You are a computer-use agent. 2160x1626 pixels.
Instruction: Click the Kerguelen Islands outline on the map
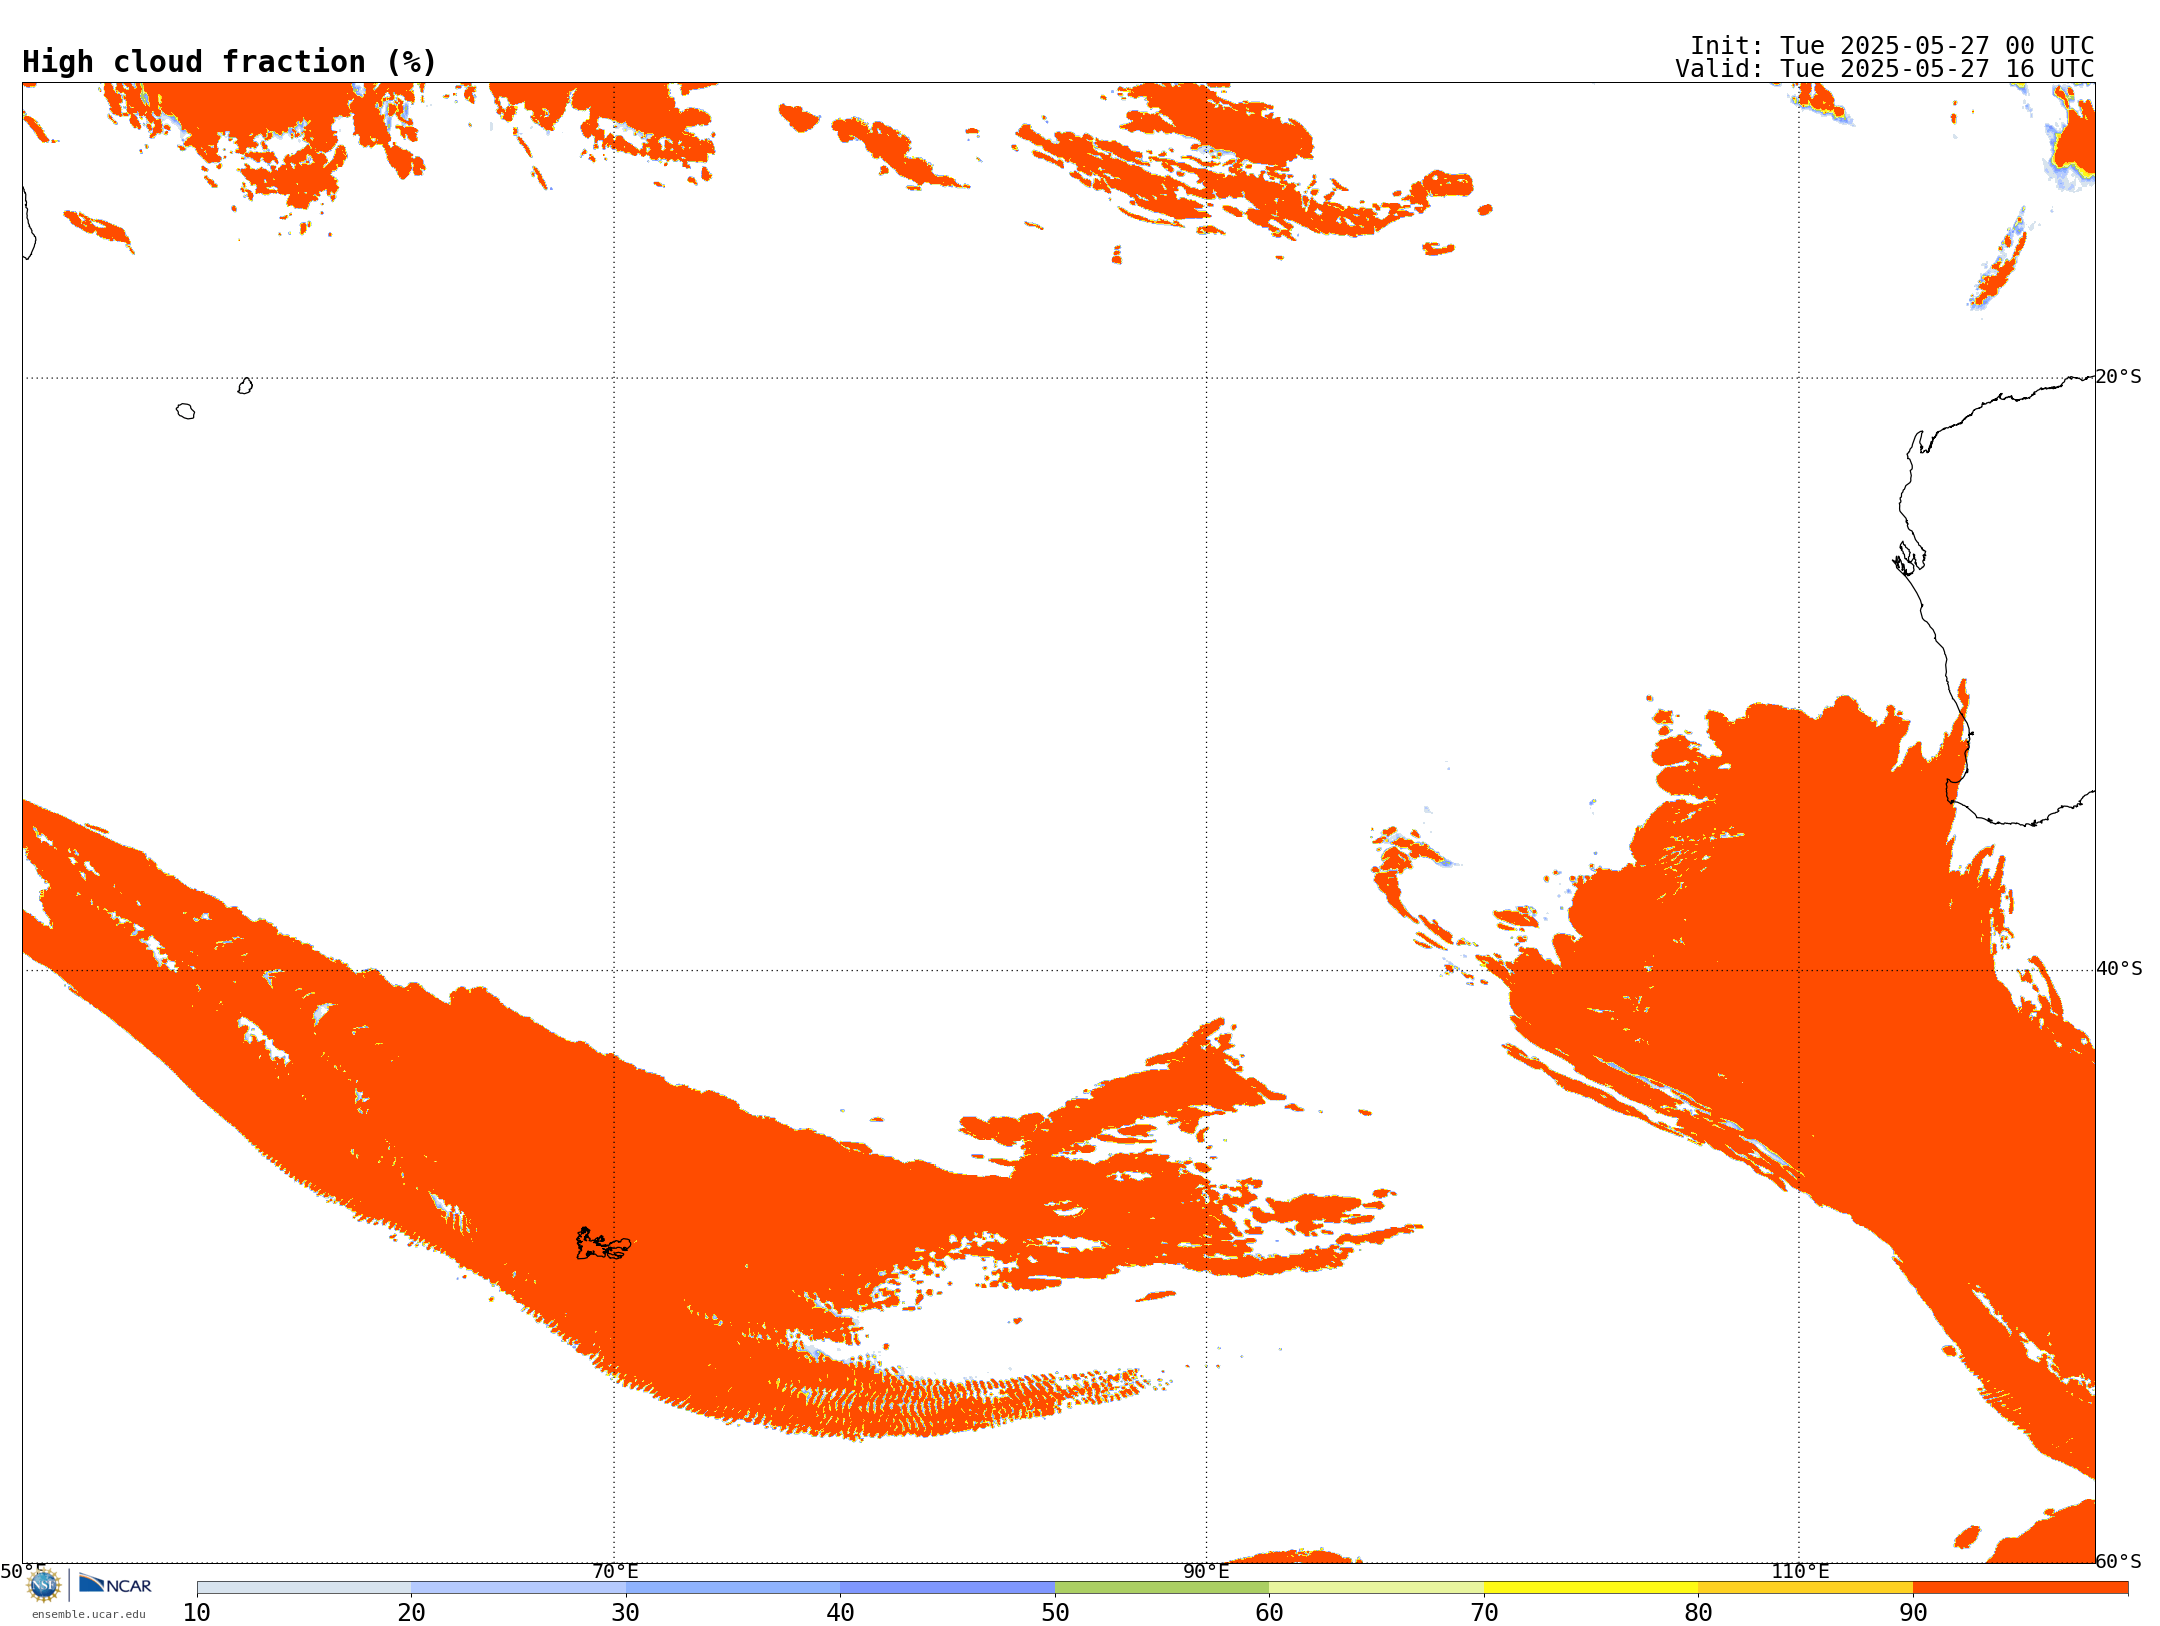(603, 1244)
